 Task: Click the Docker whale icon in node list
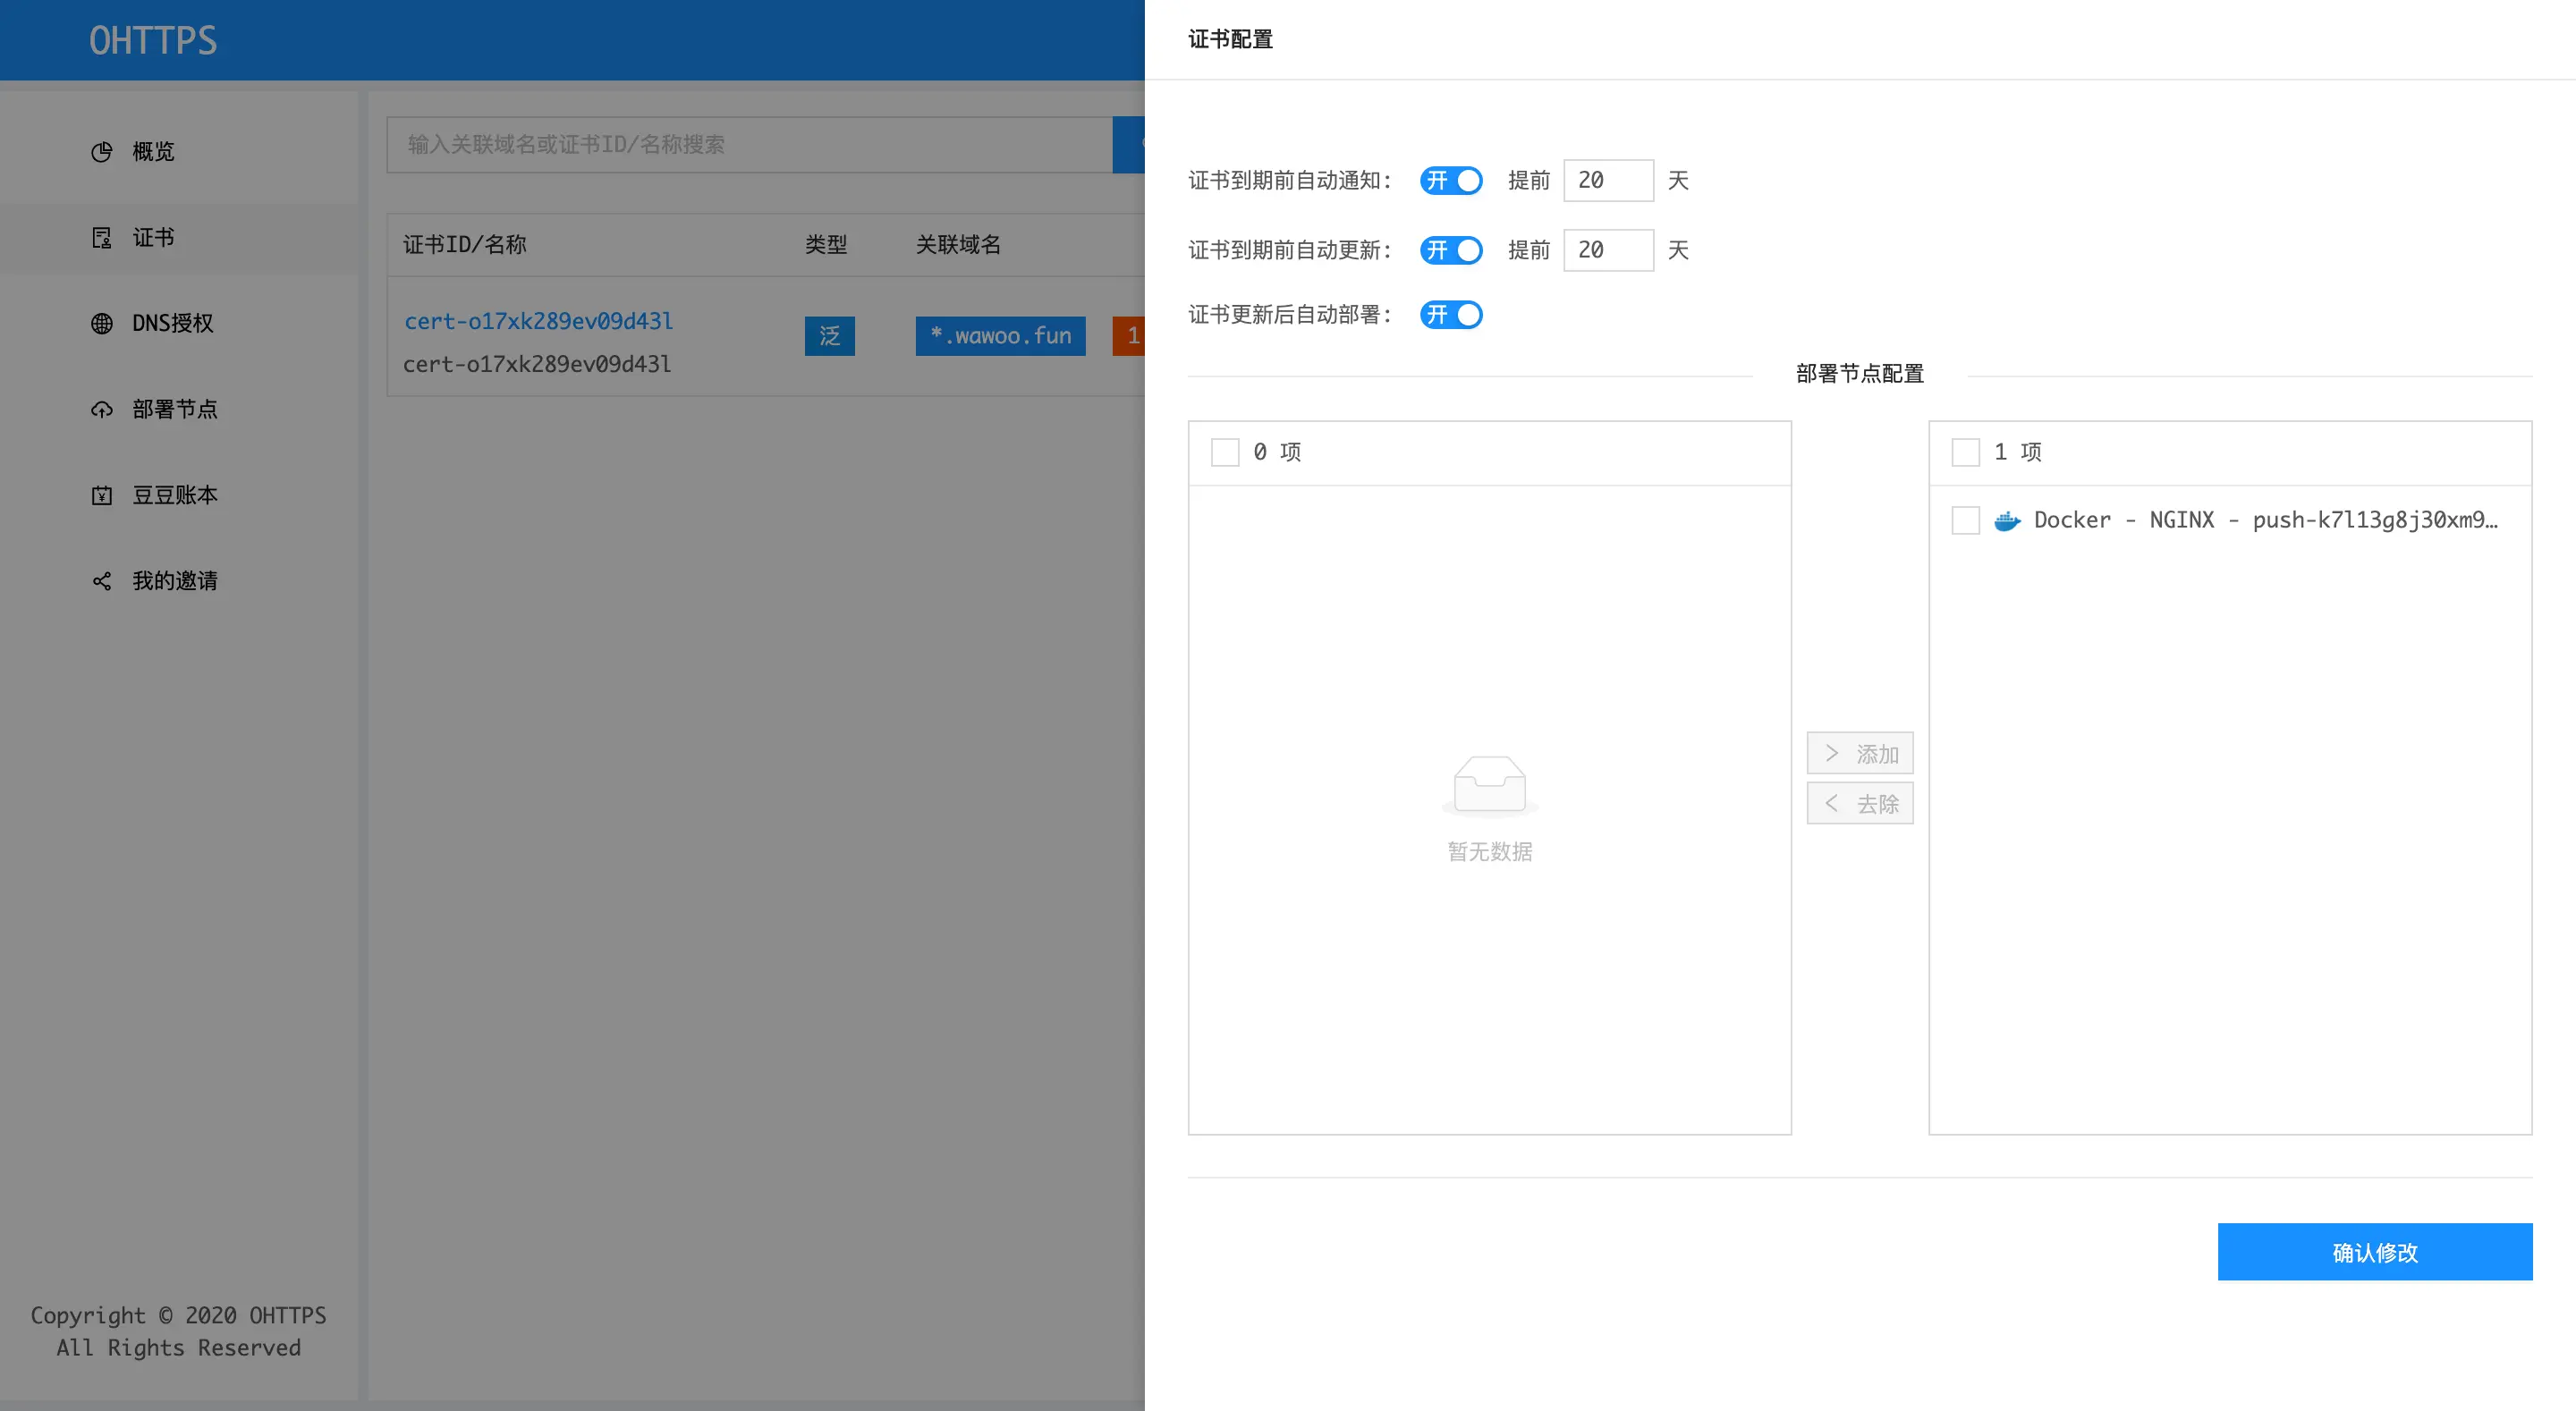(x=2006, y=520)
